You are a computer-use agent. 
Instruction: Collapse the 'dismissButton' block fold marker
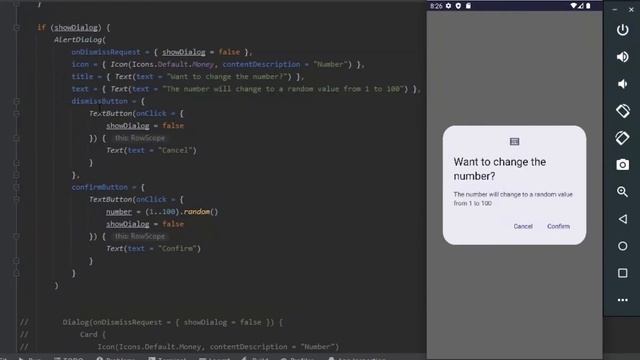pyautogui.click(x=17, y=101)
